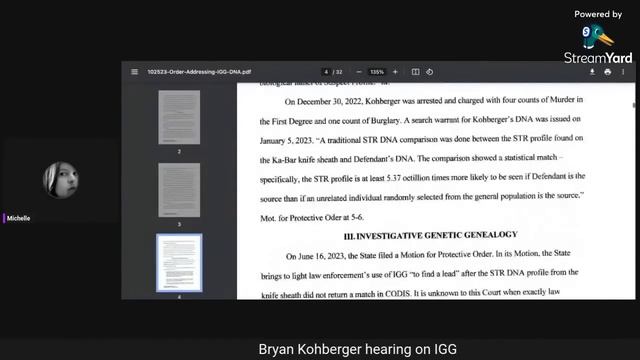Image resolution: width=640 pixels, height=360 pixels.
Task: Toggle the PDF sidebar menu icon
Action: [134, 72]
